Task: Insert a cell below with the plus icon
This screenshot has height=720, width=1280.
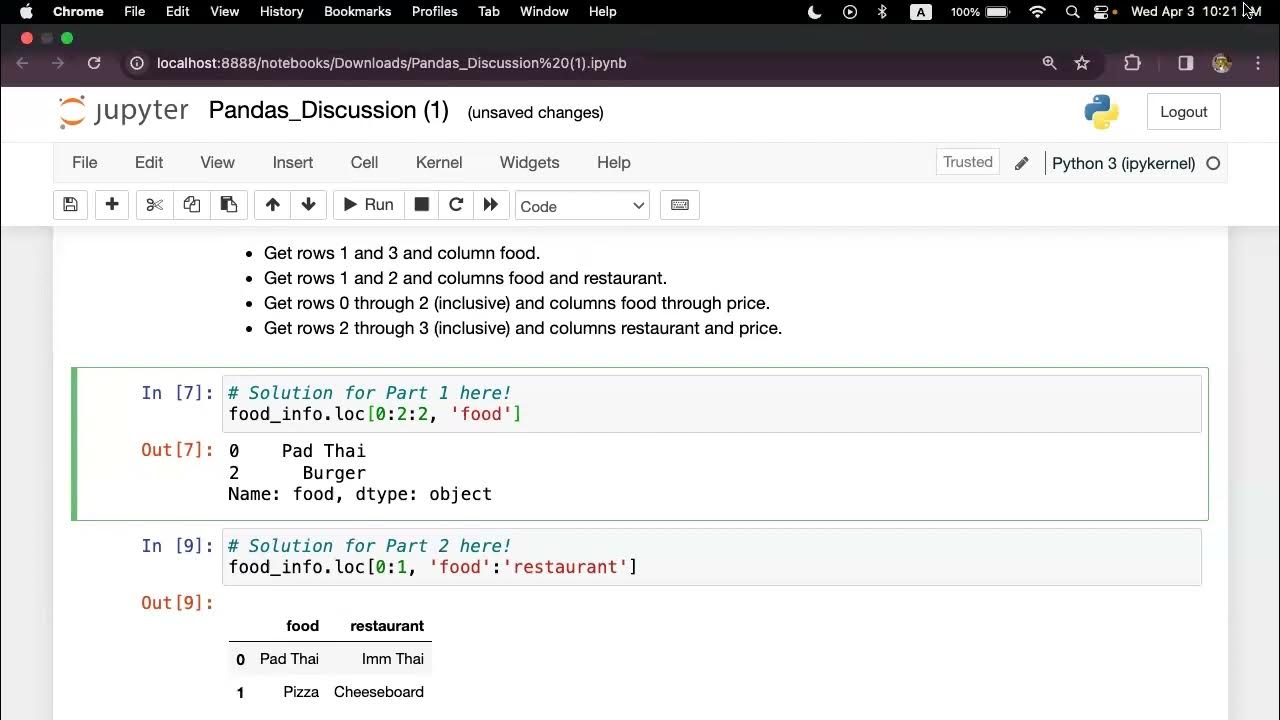Action: [112, 205]
